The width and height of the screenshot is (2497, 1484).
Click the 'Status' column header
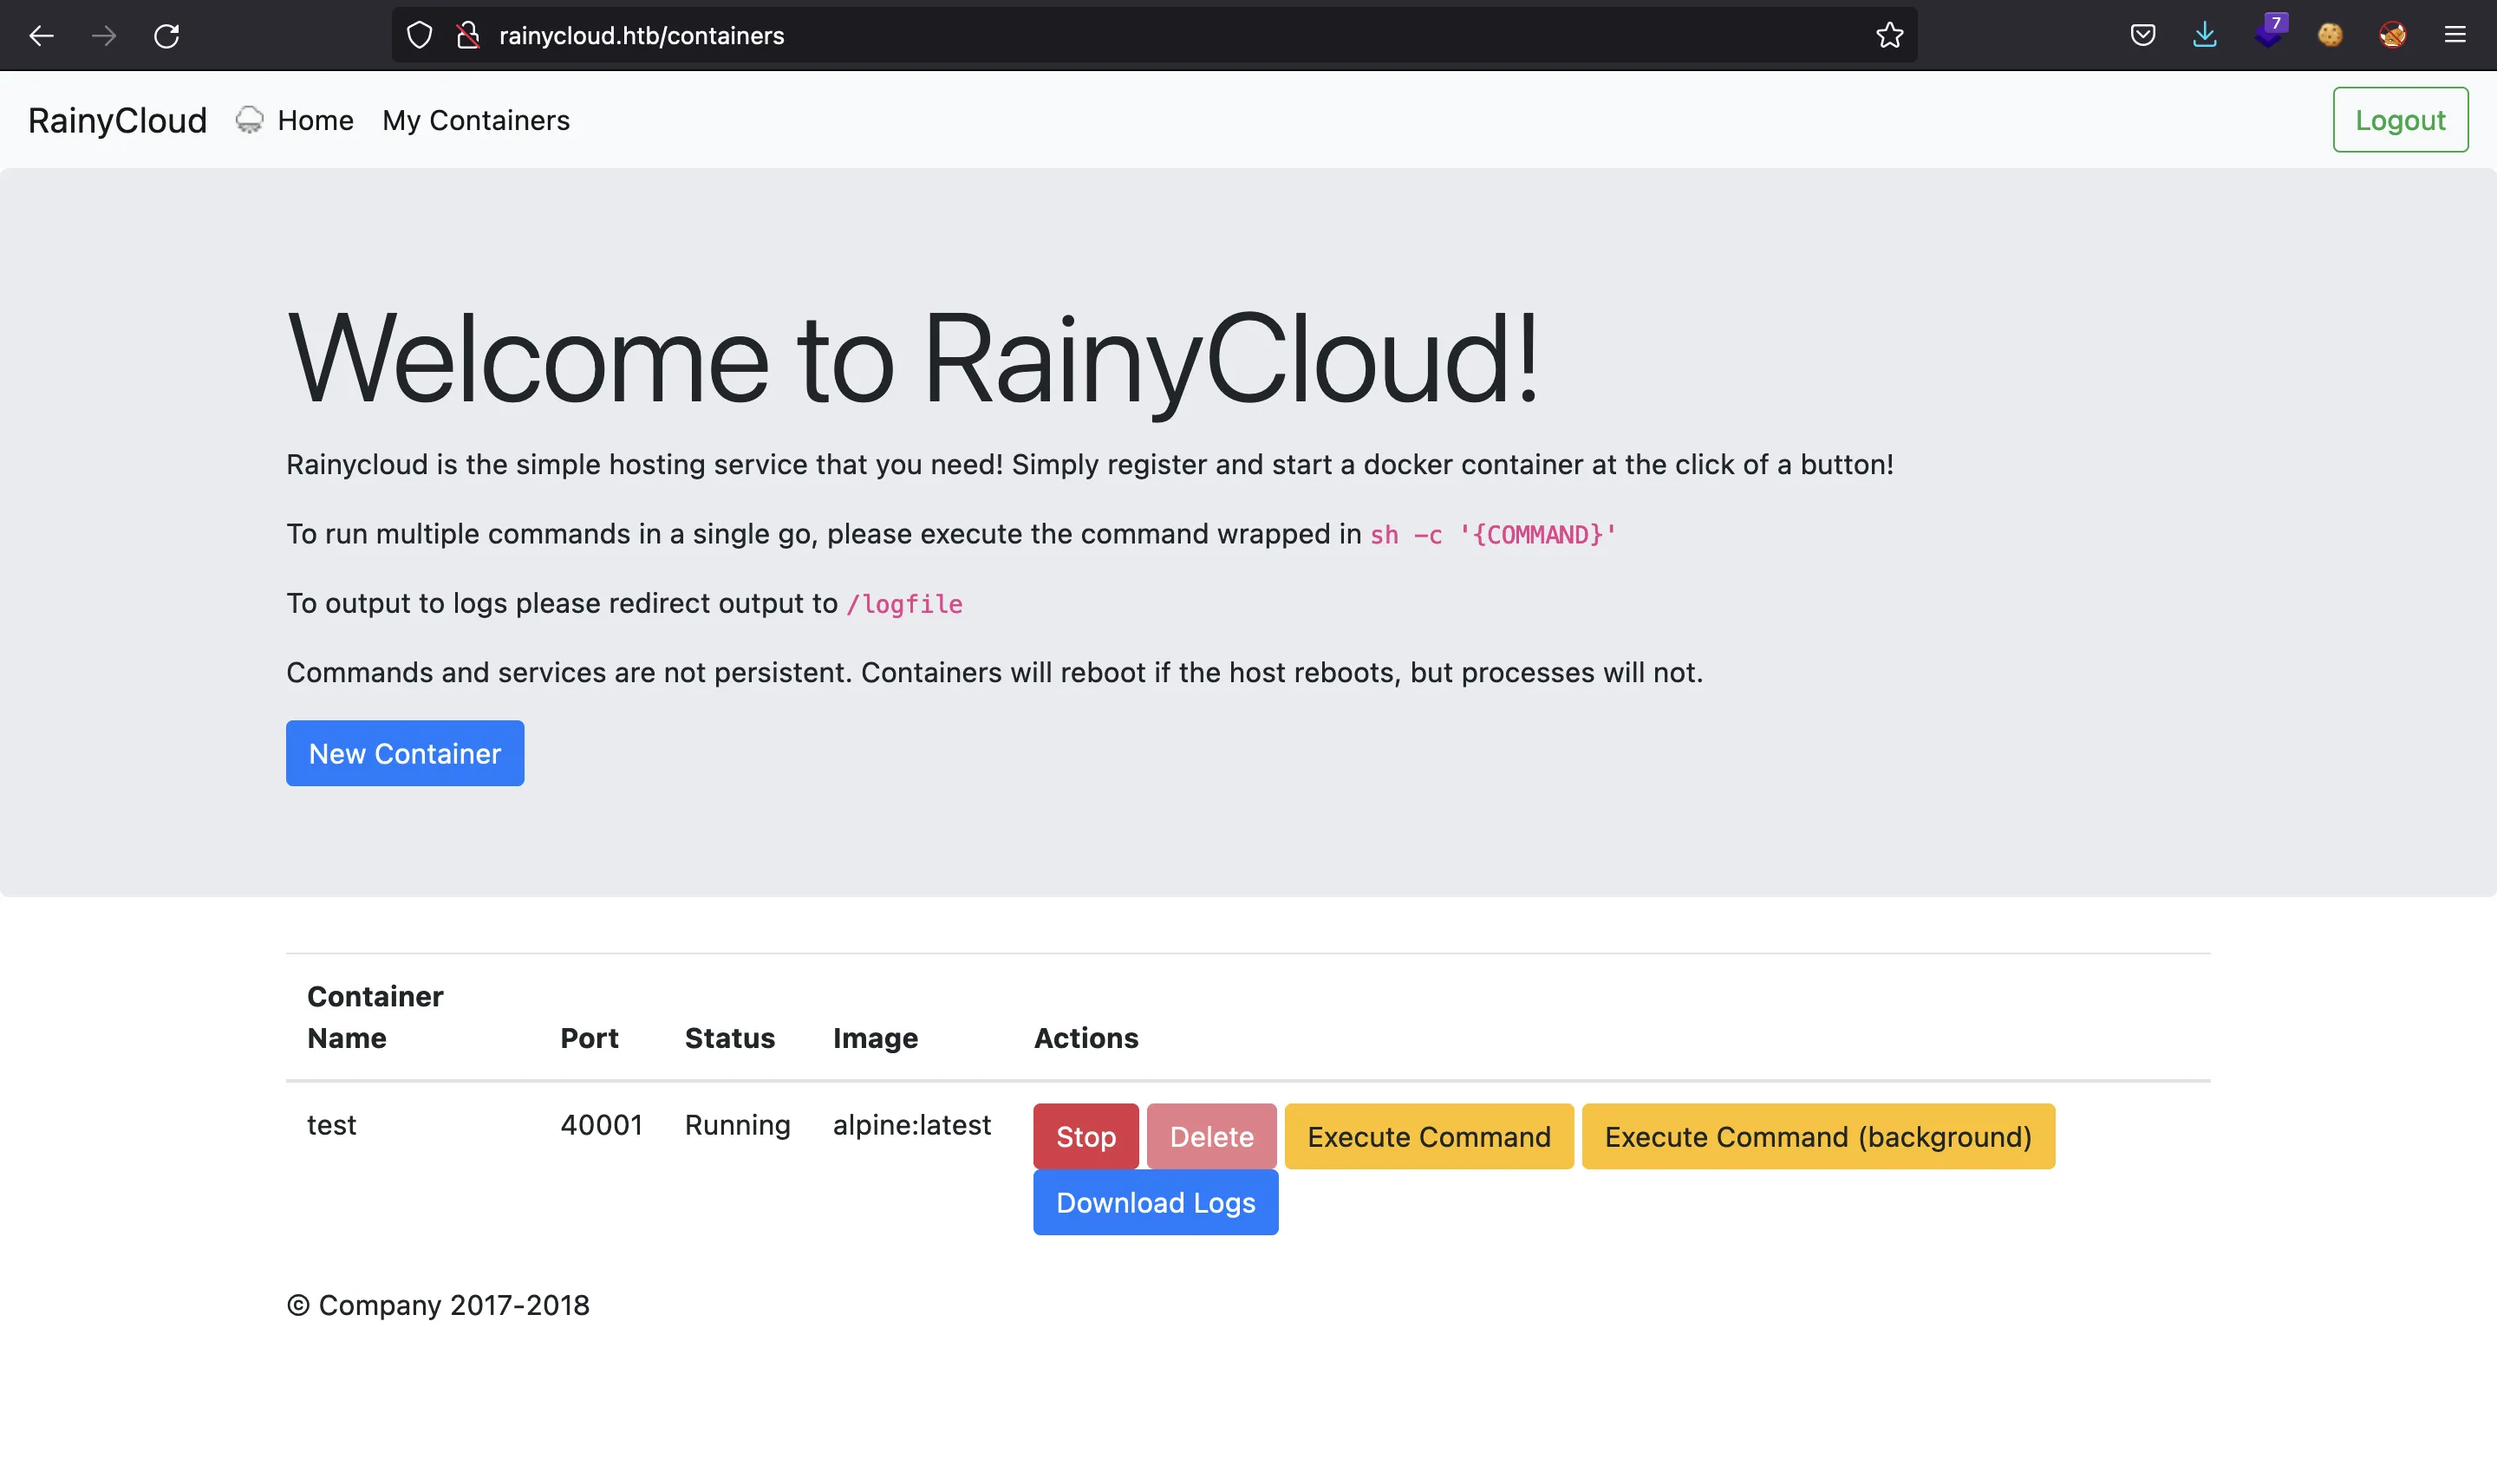730,1038
